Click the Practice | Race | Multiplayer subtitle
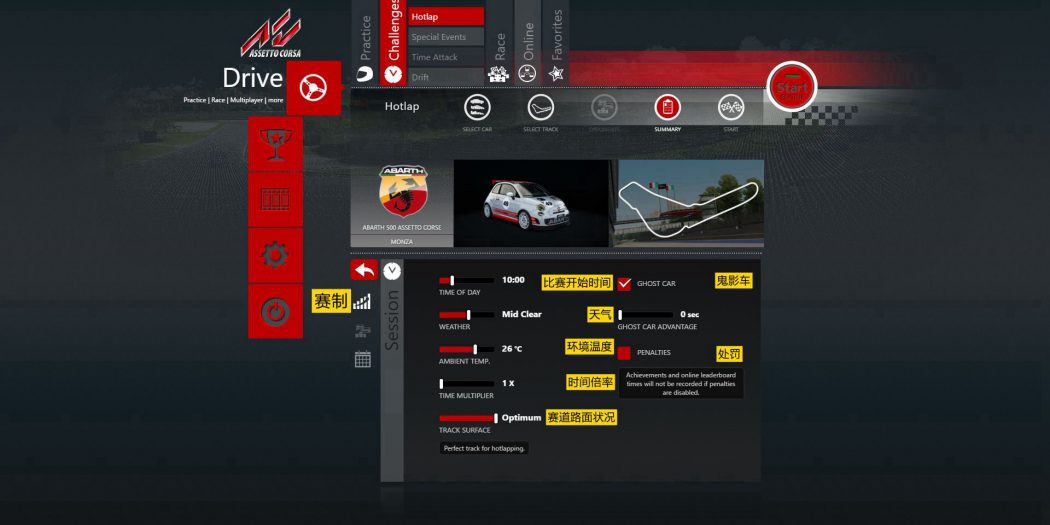Viewport: 1050px width, 525px height. (233, 100)
